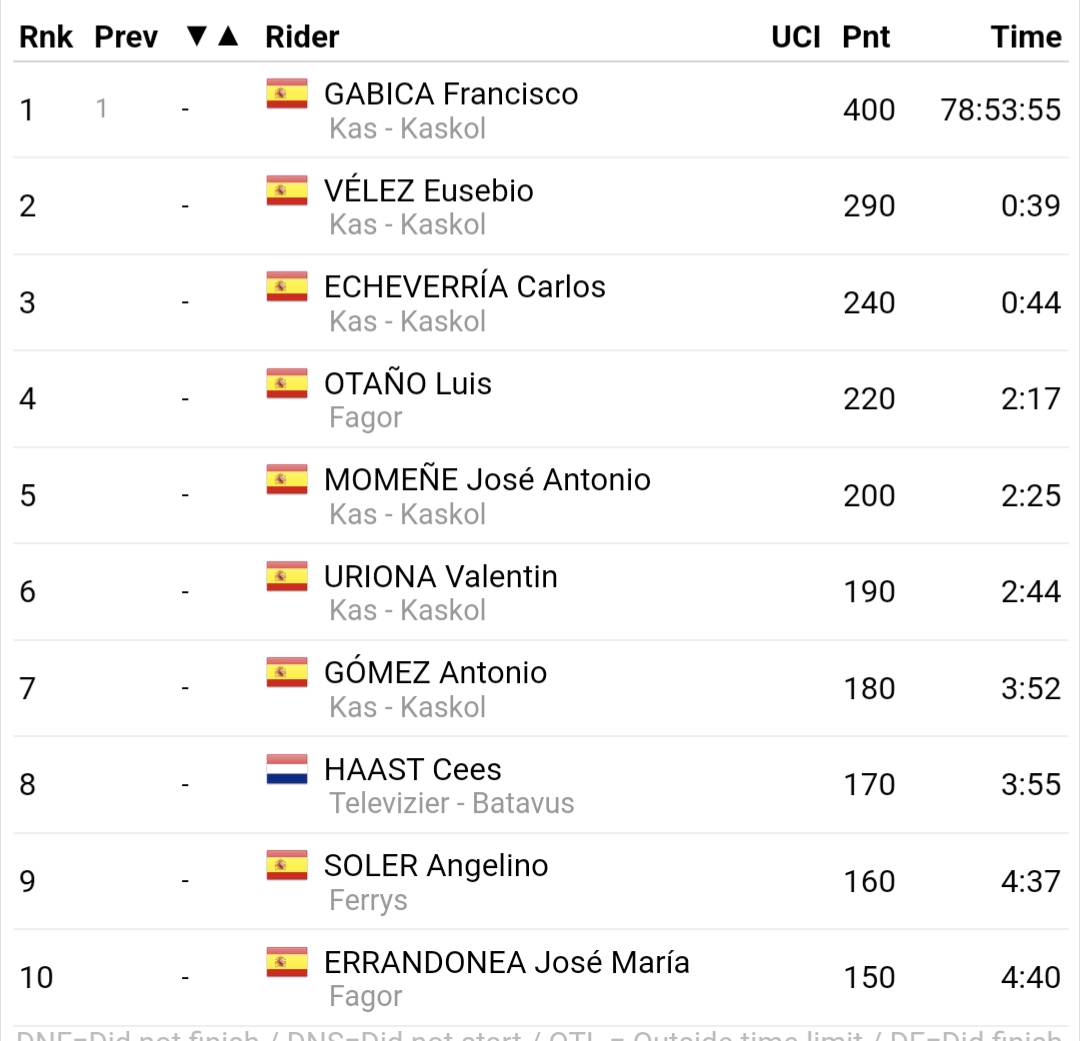Open the Ferrys team link

368,900
